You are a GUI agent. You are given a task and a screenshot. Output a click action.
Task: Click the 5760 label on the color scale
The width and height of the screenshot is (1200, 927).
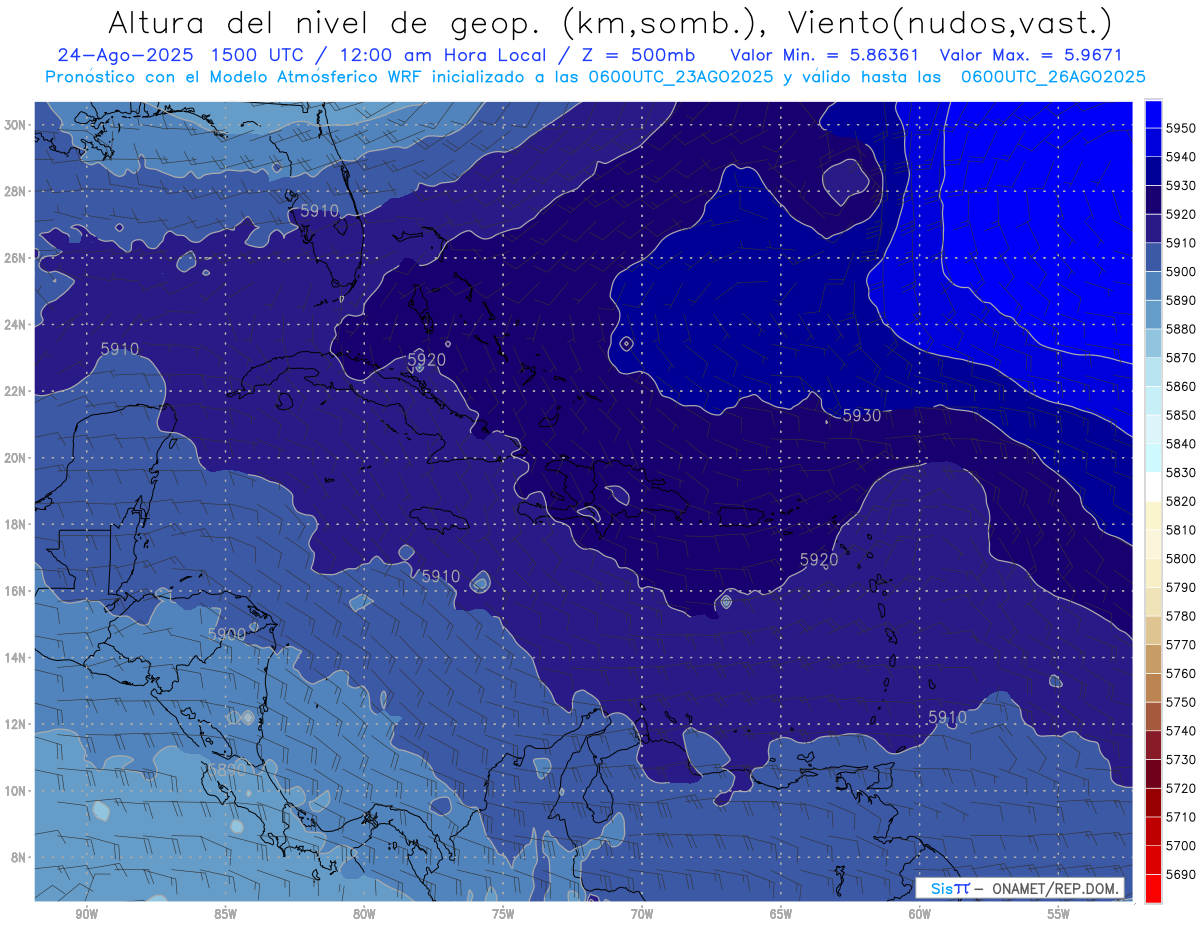pyautogui.click(x=1181, y=673)
